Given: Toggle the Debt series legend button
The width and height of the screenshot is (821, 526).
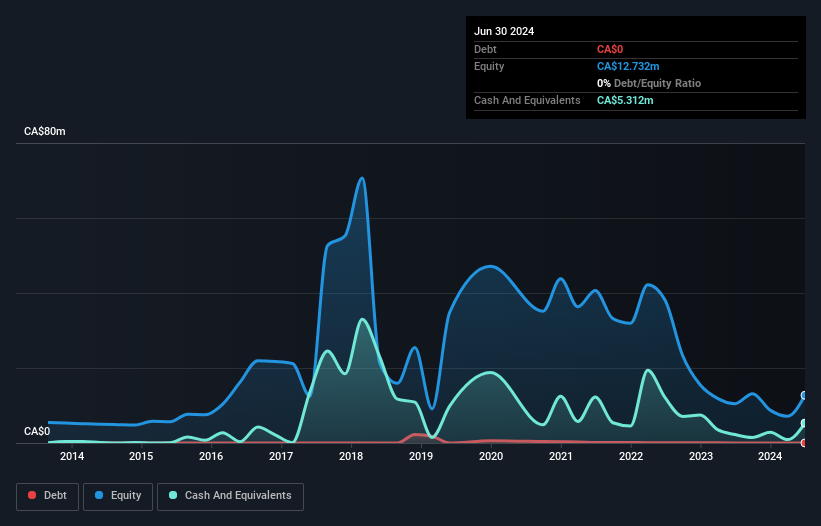Looking at the screenshot, I should (48, 496).
